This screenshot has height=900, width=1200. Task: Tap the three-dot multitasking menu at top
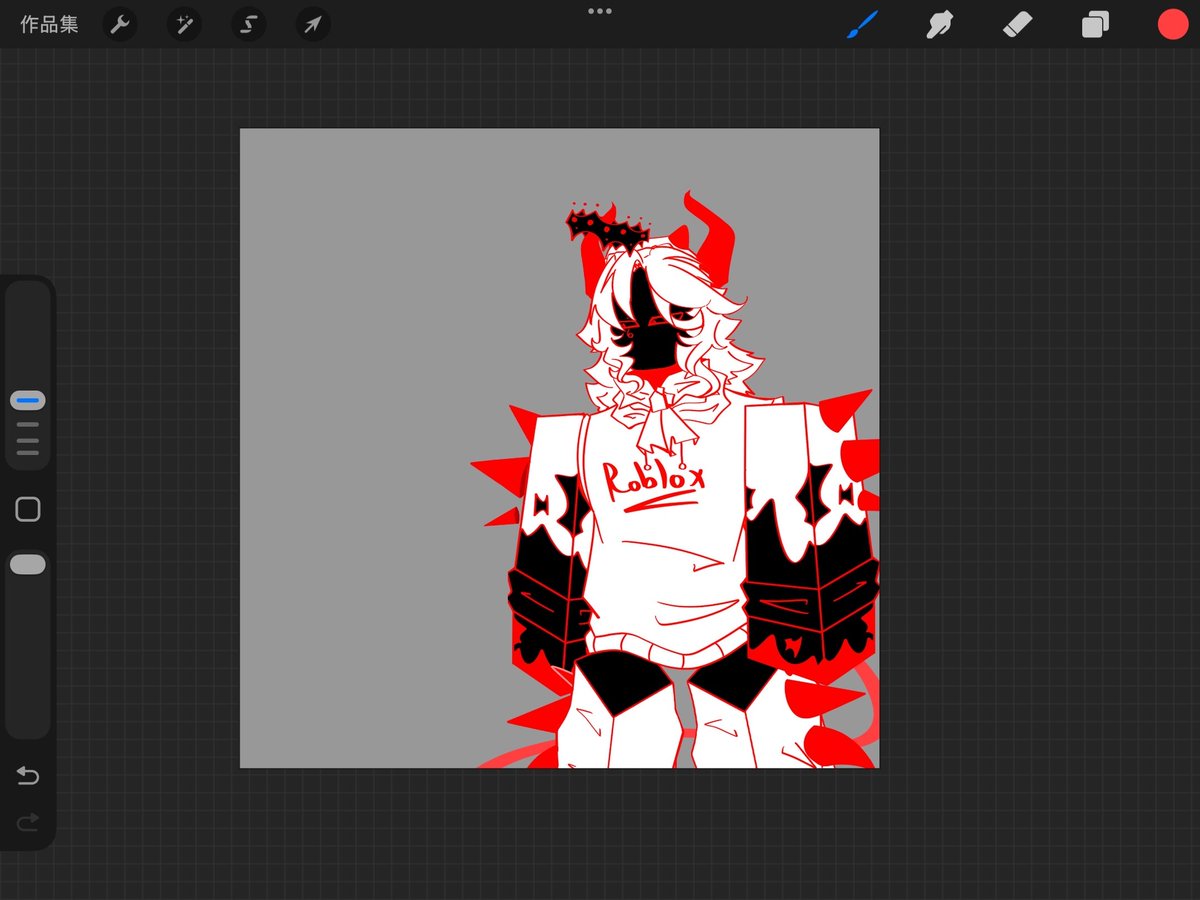(600, 11)
